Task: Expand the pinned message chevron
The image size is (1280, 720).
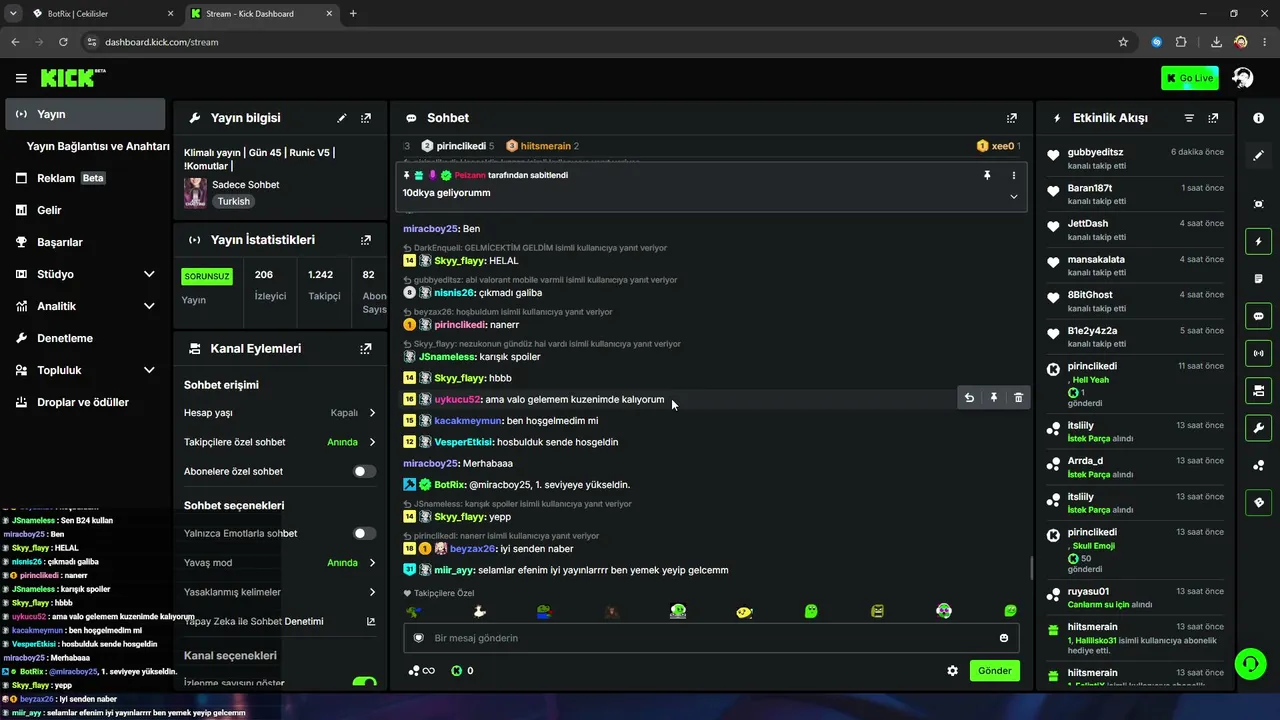Action: [x=1013, y=196]
